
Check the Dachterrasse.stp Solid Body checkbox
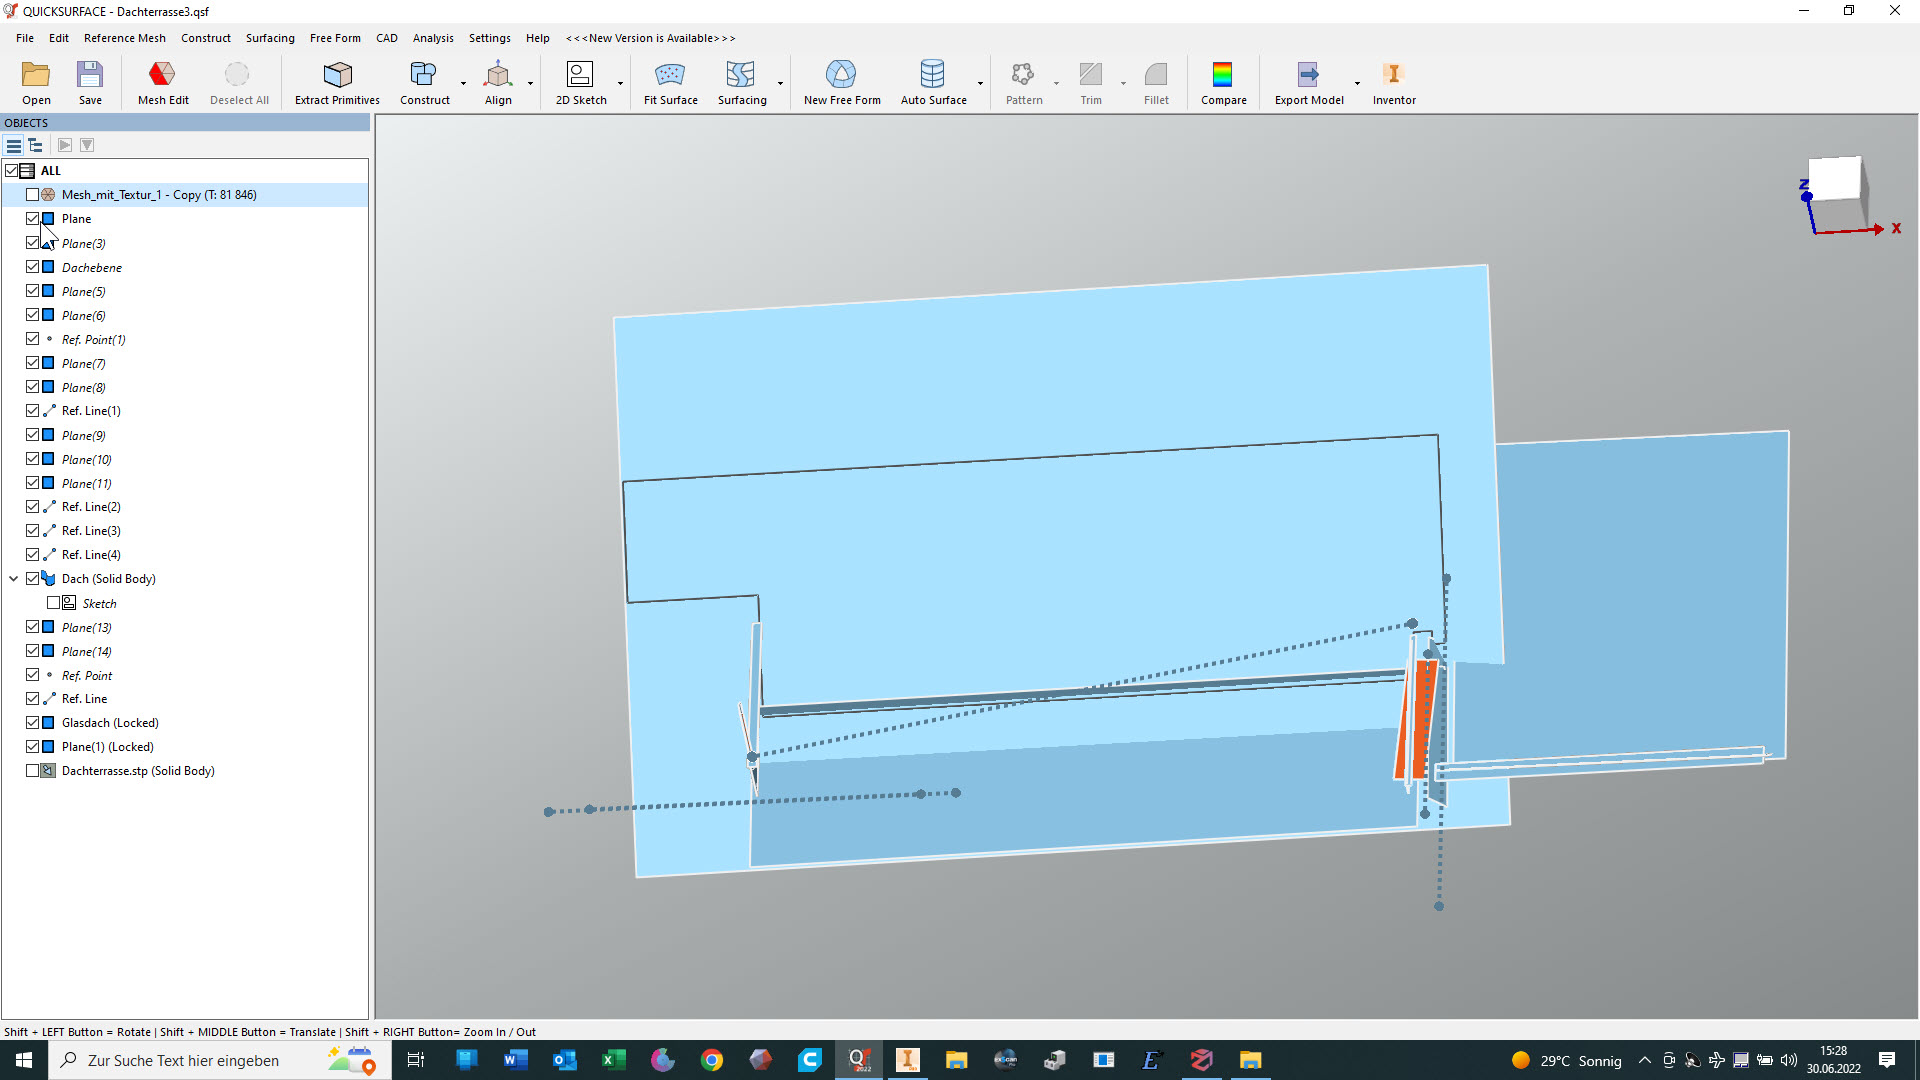(x=33, y=771)
